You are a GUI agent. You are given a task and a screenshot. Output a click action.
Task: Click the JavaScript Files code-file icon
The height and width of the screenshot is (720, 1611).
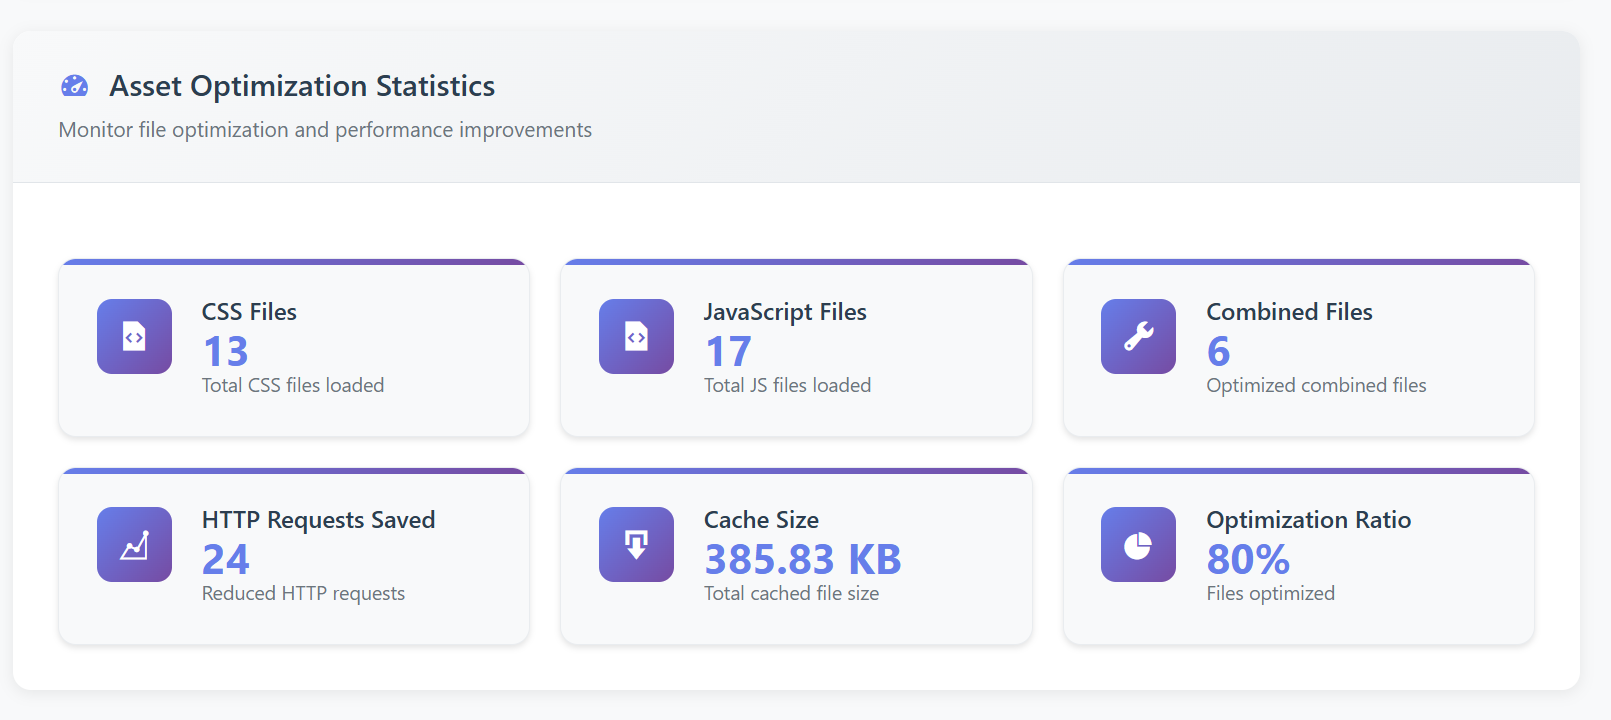[x=636, y=337]
